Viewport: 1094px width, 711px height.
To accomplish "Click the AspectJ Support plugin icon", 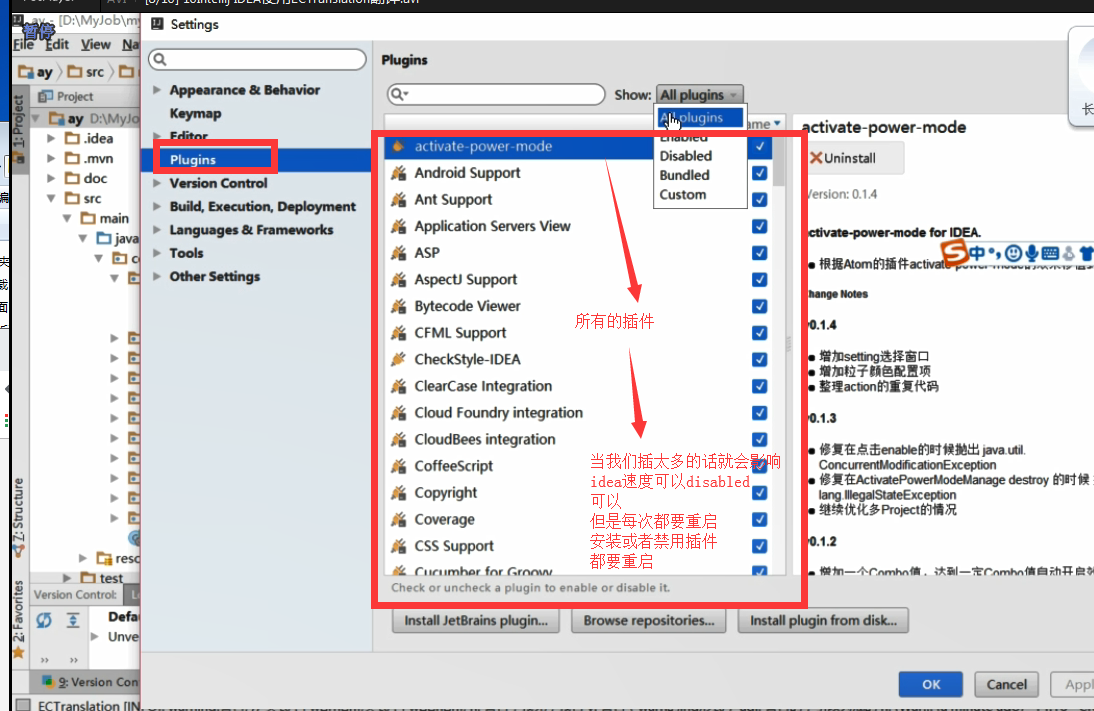I will point(398,280).
